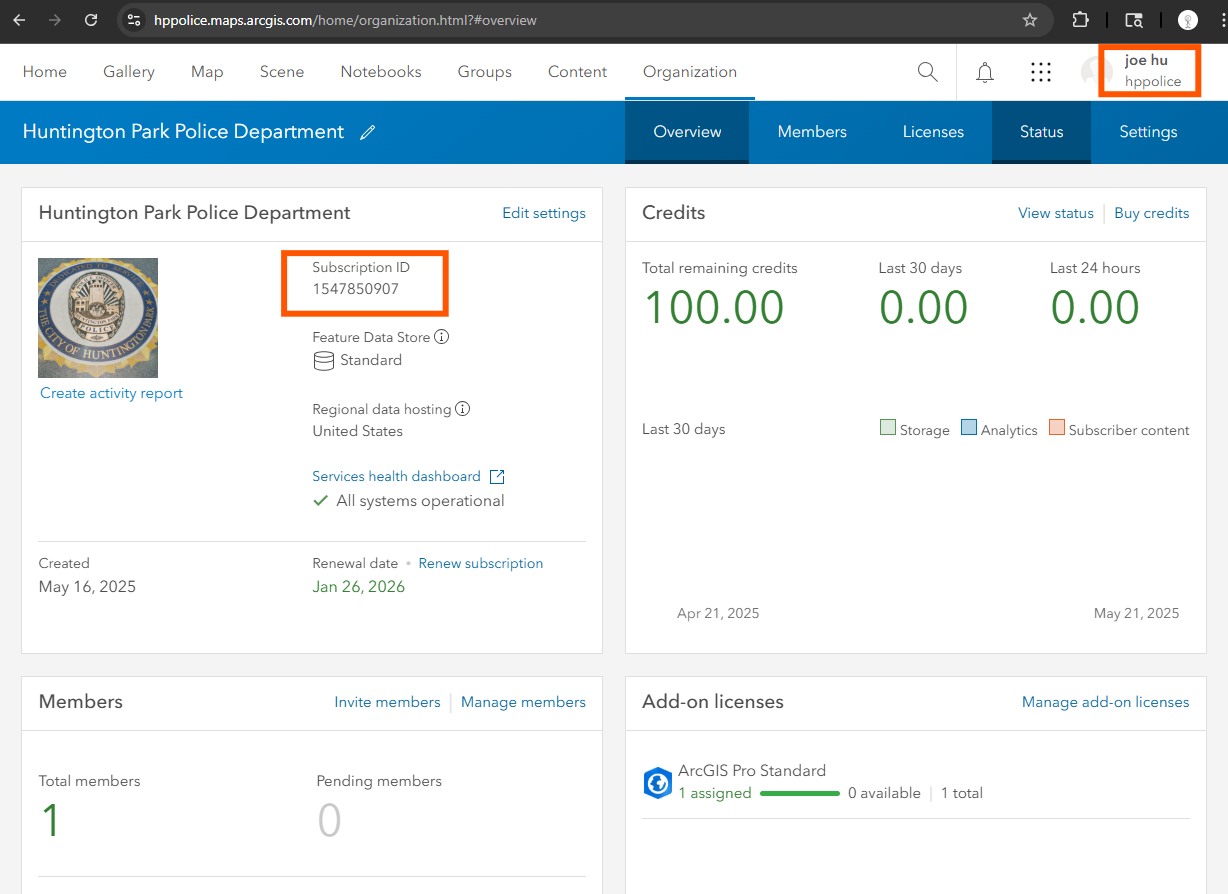Click the Subscriber content legend swatch
The image size is (1228, 894).
point(1057,428)
